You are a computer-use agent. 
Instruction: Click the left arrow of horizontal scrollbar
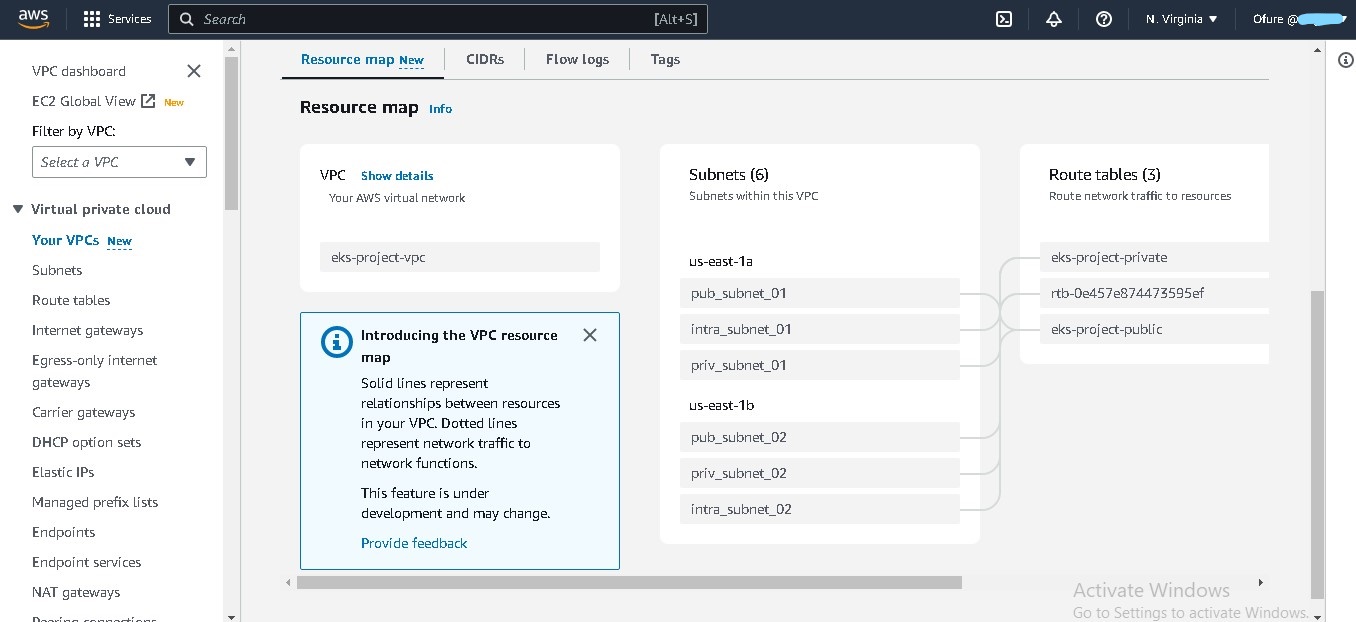tap(289, 582)
